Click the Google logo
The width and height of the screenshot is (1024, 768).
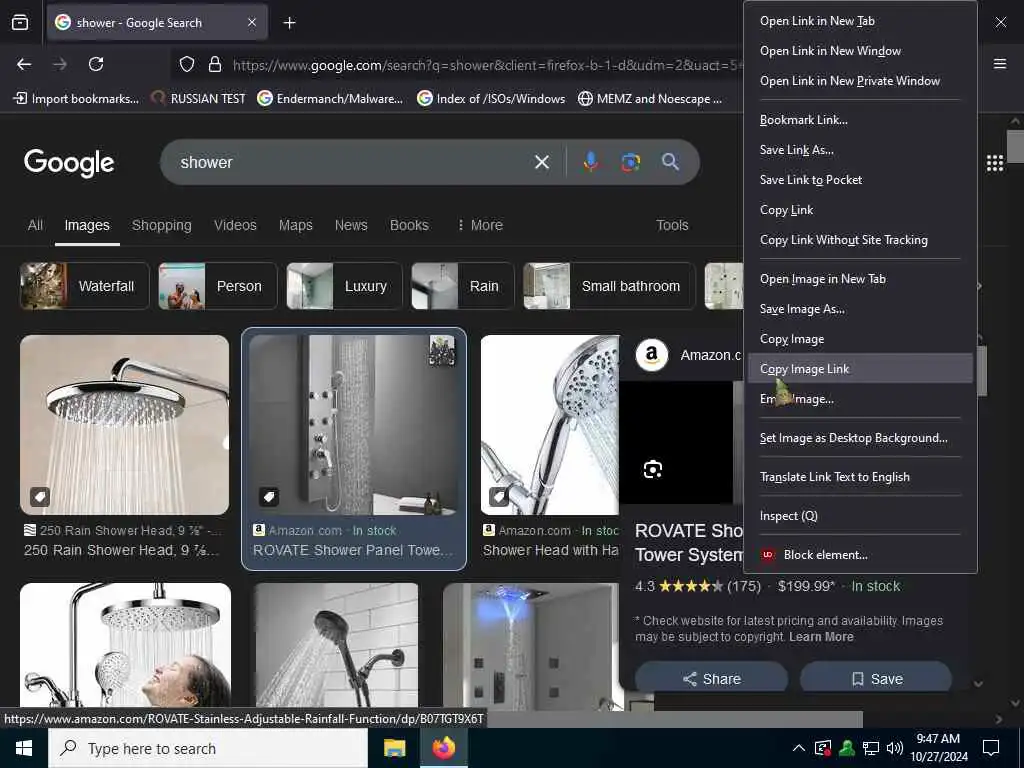[69, 163]
